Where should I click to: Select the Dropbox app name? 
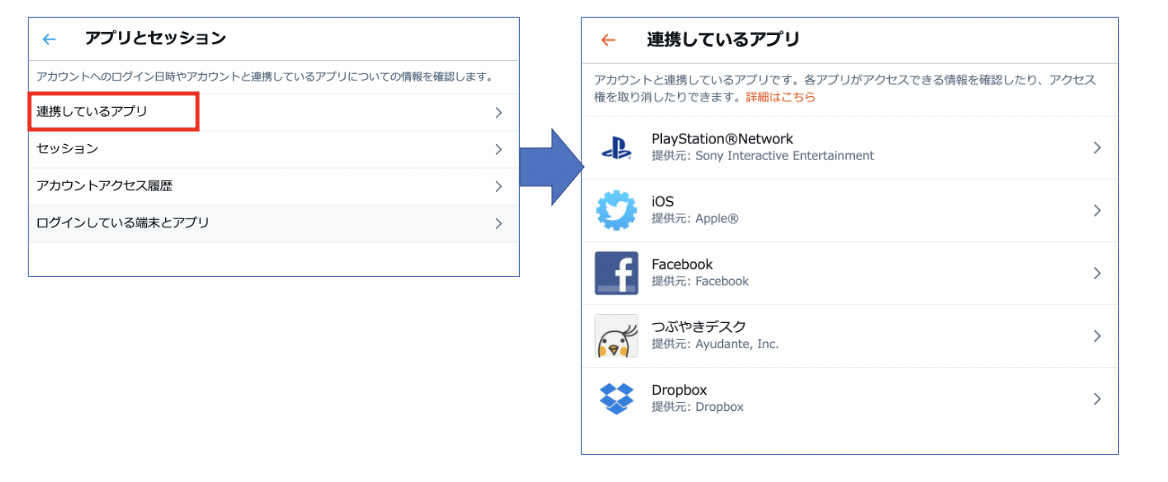(679, 390)
